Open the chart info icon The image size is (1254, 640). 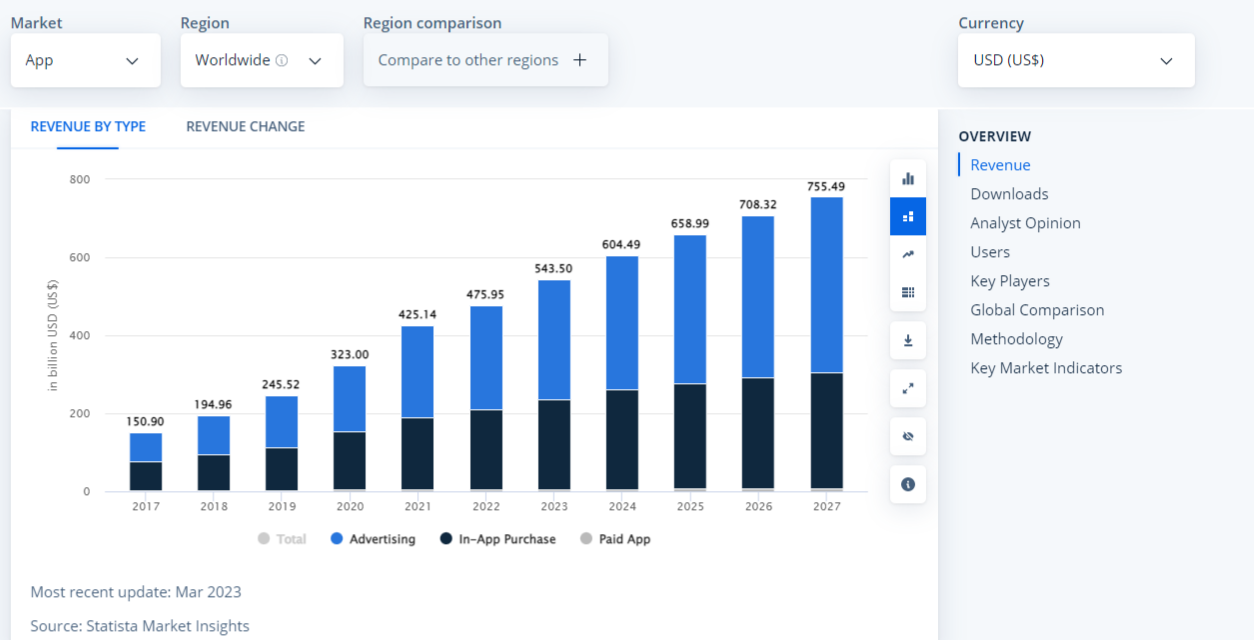908,484
